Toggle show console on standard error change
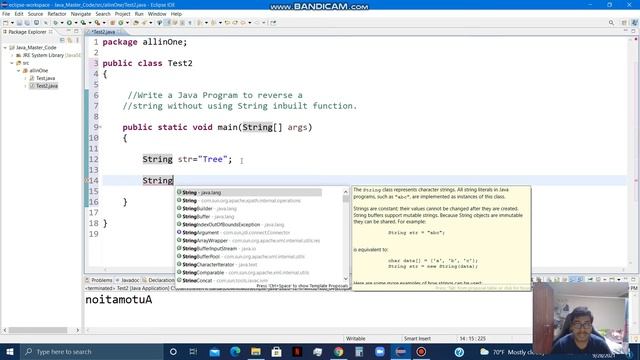The height and width of the screenshot is (360, 640). [x=580, y=280]
